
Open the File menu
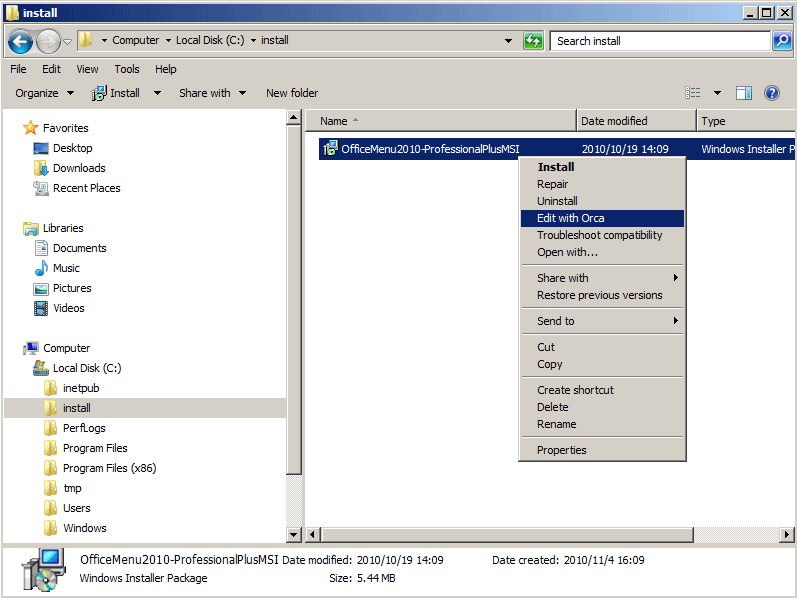(18, 69)
